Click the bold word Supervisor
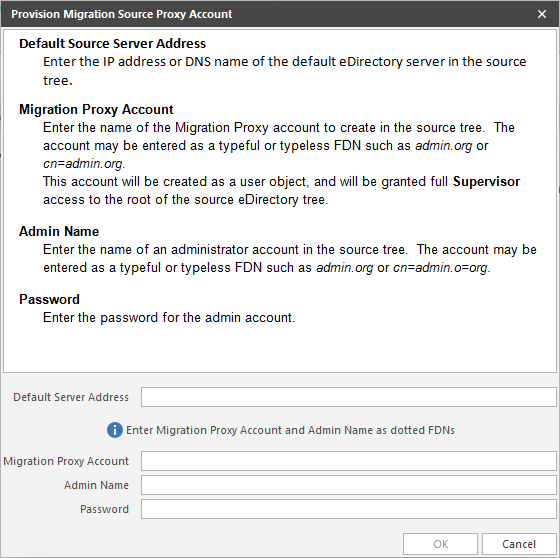 486,181
